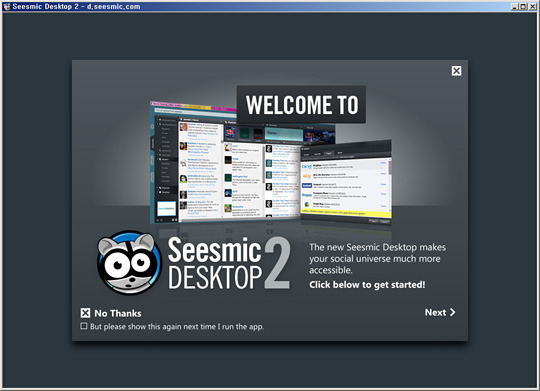Maximize the Seesmic Desktop 2 window
Screen dimensions: 540x391
click(523, 6)
